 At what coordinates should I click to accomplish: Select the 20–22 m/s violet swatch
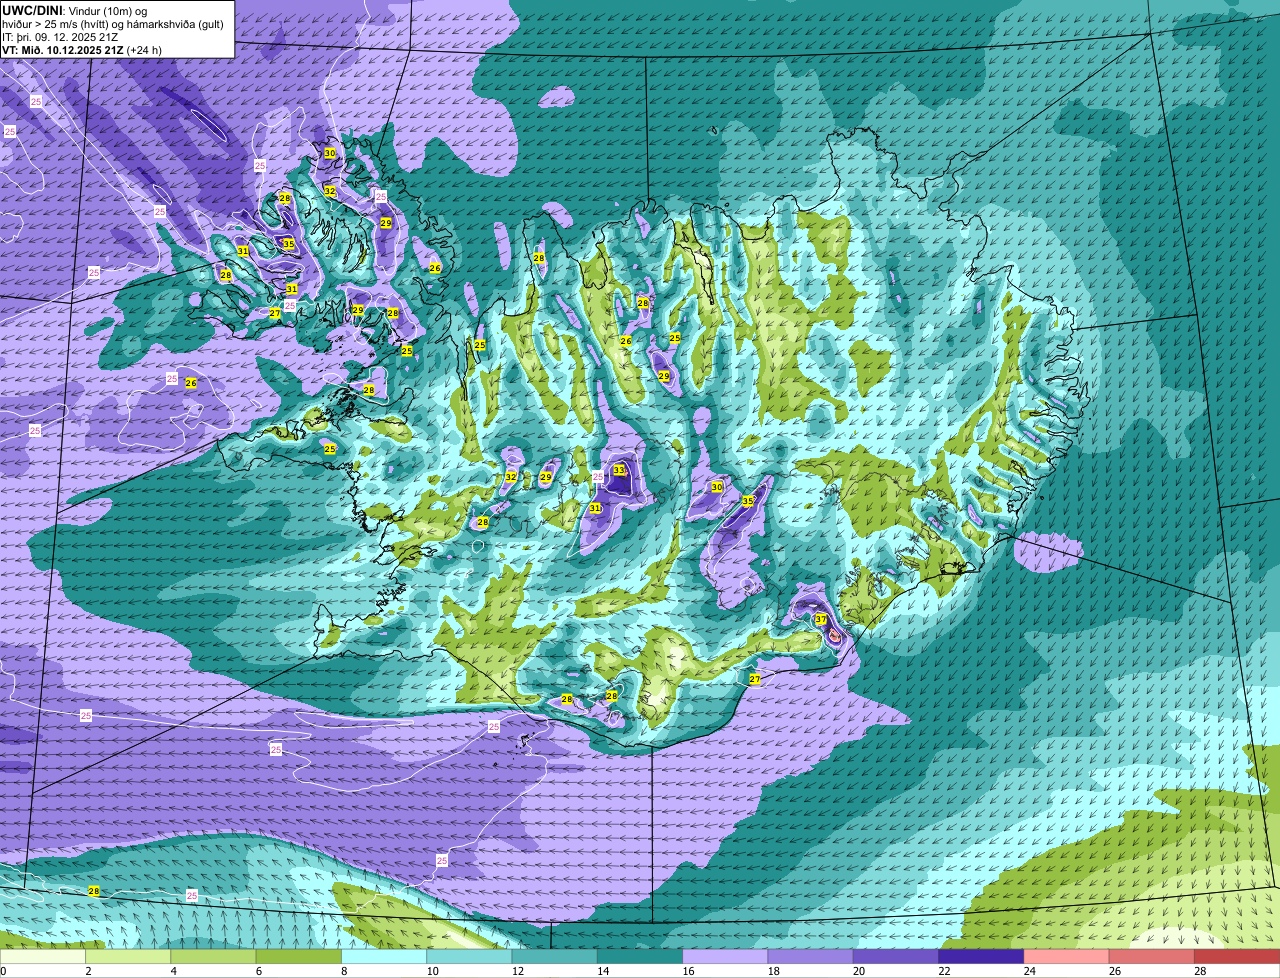pos(896,957)
